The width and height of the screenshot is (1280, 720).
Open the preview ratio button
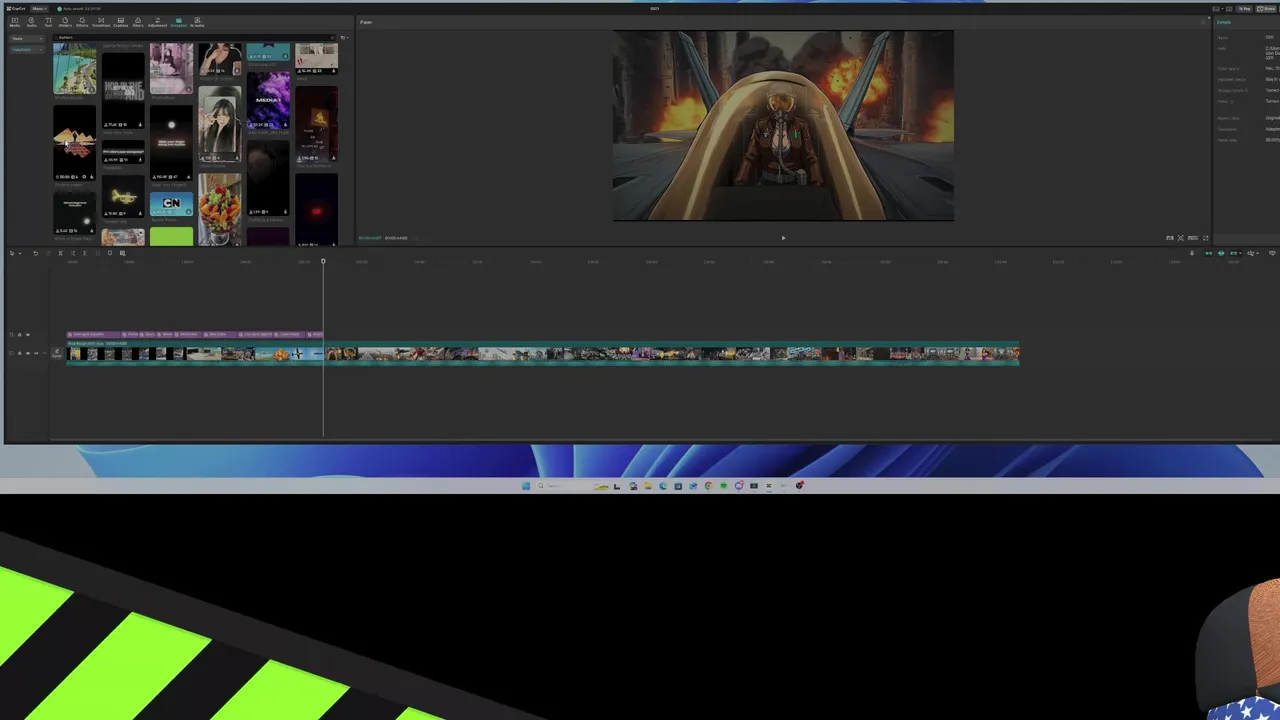[x=1192, y=238]
